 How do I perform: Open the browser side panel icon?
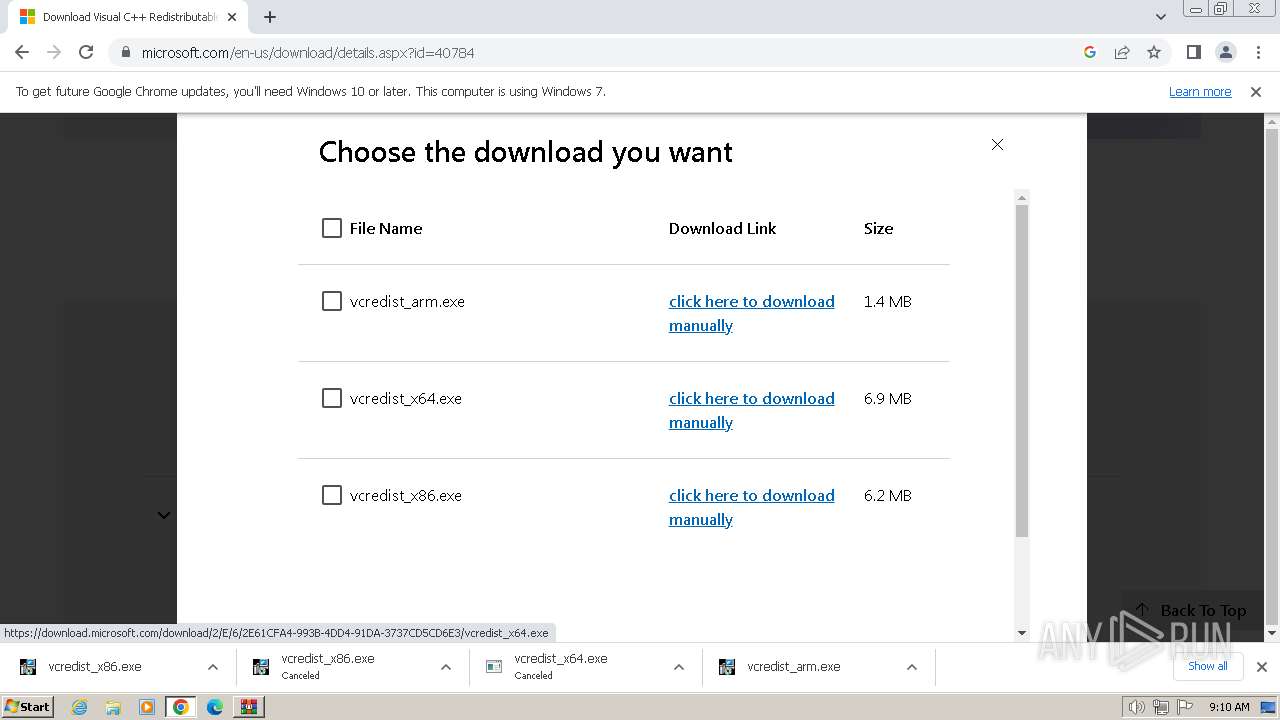(1193, 52)
